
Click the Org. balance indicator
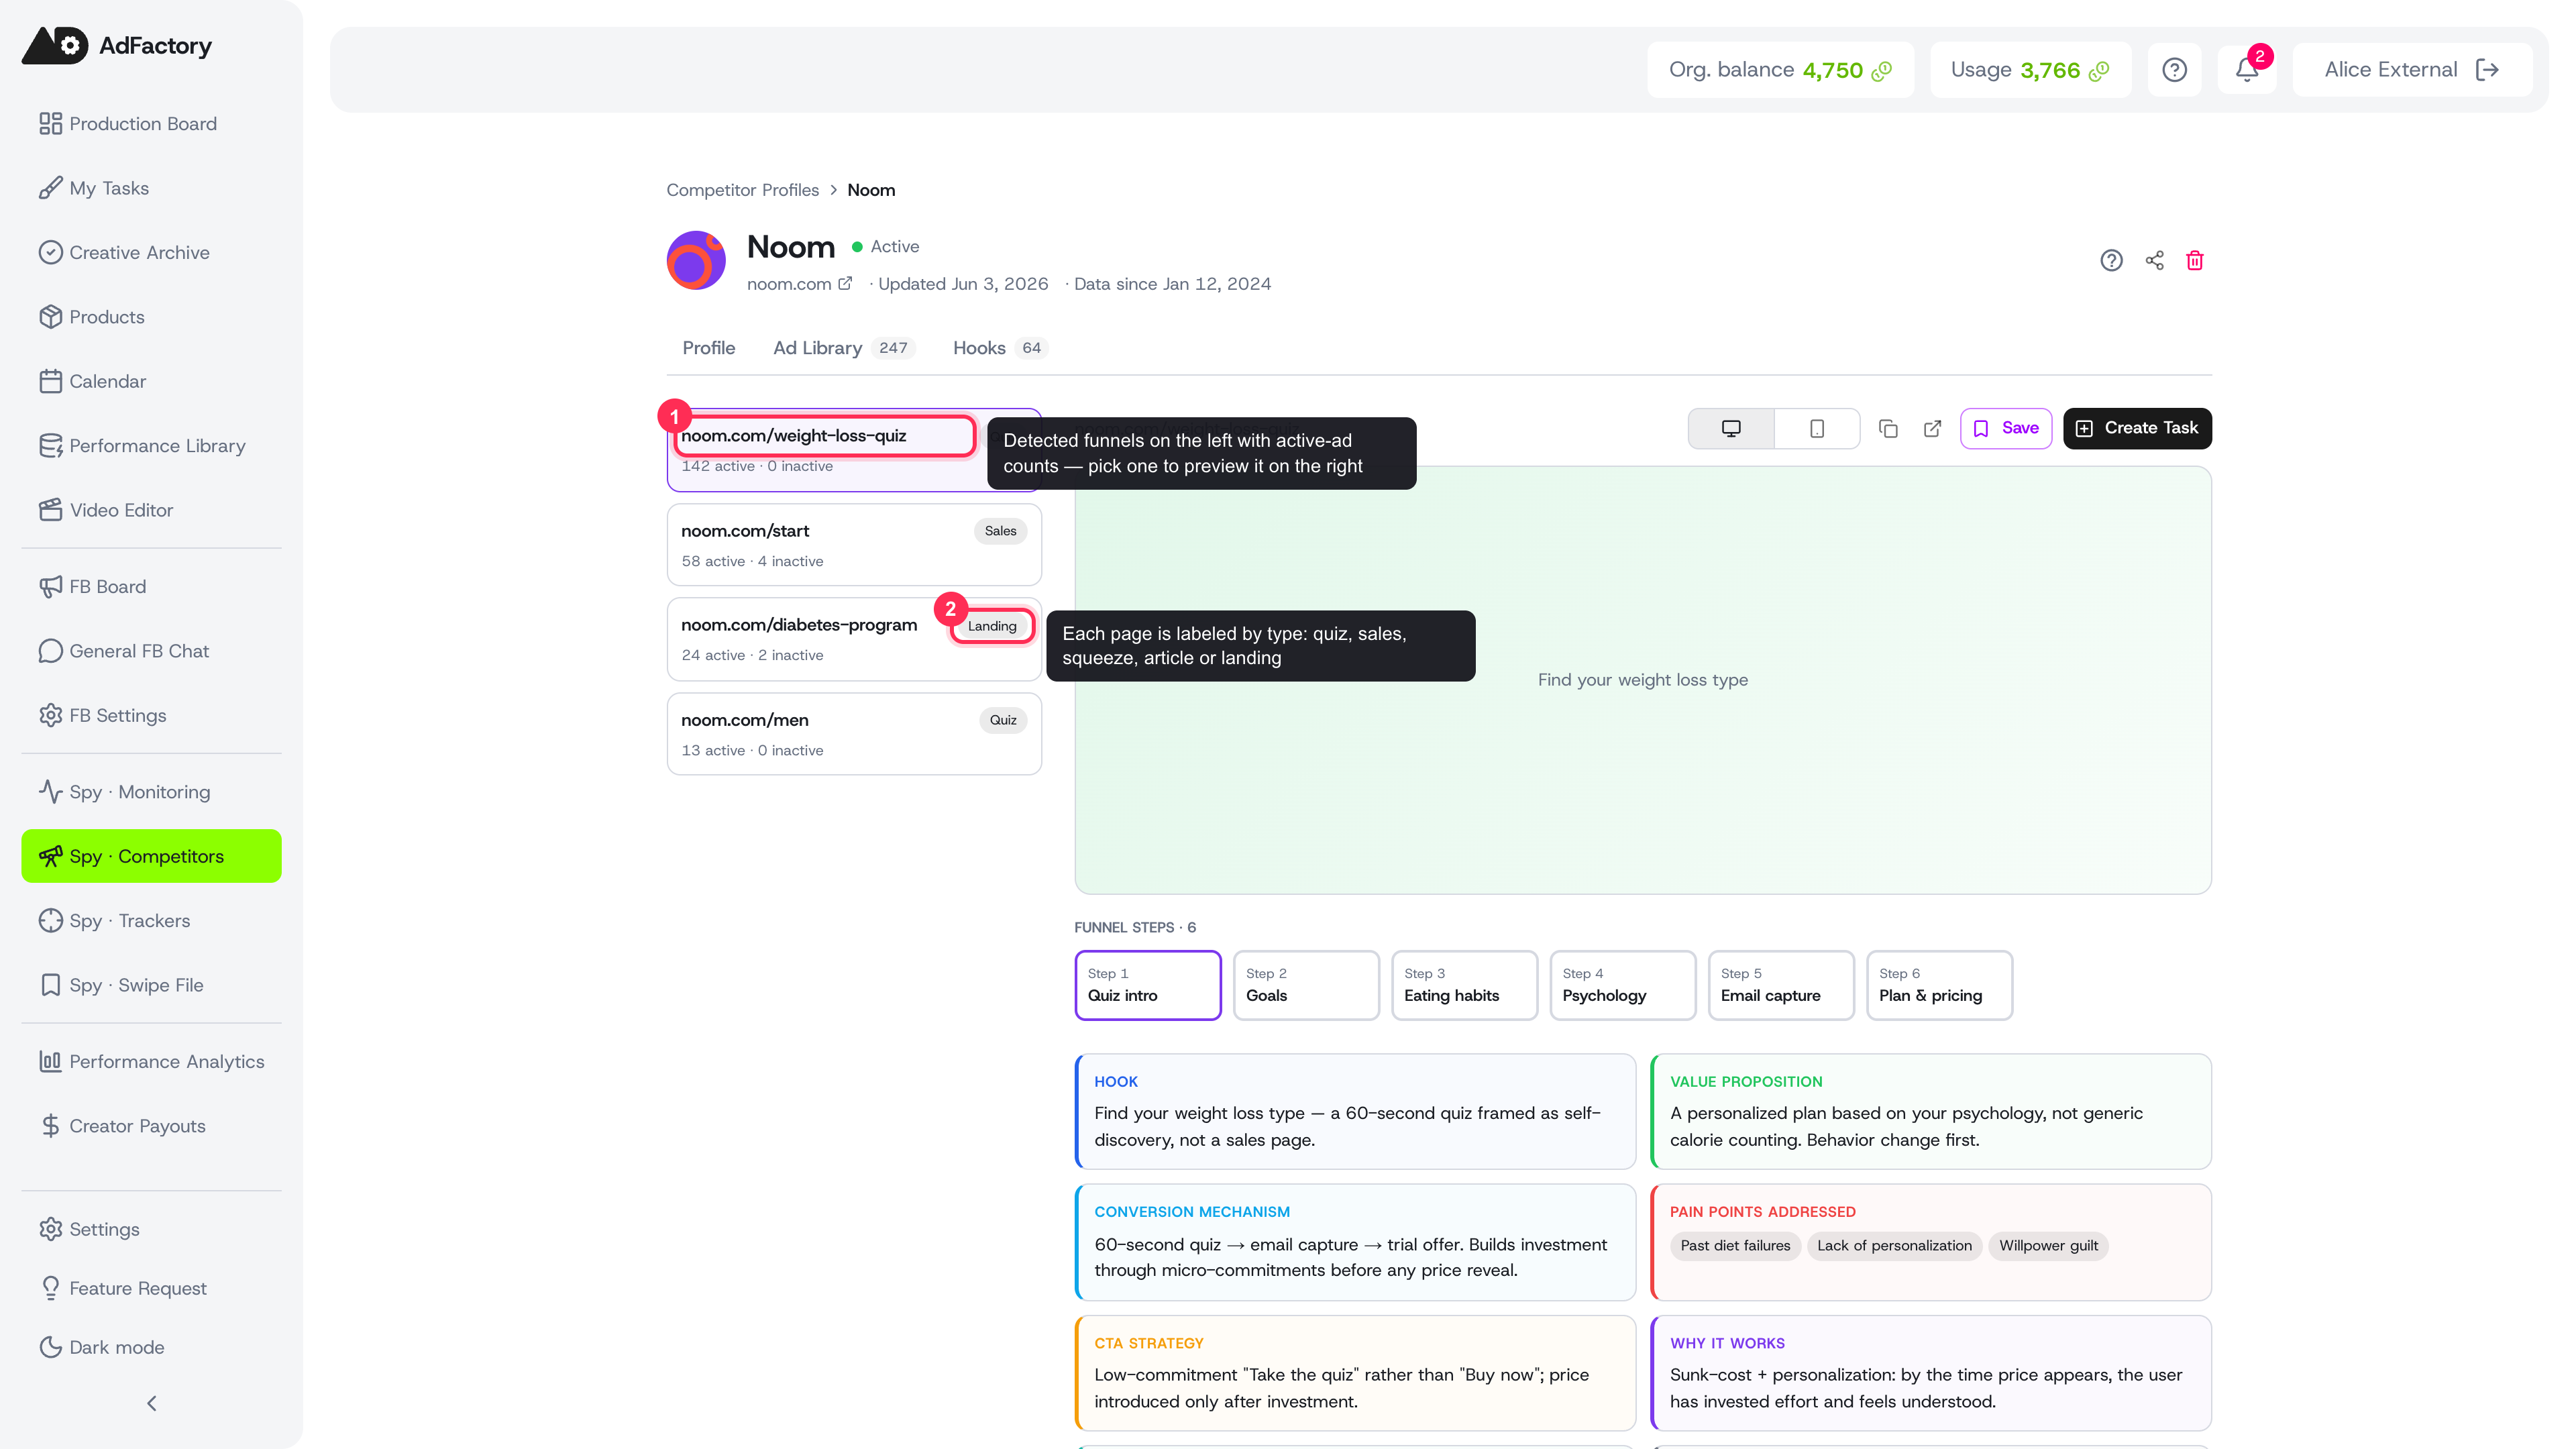1780,70
